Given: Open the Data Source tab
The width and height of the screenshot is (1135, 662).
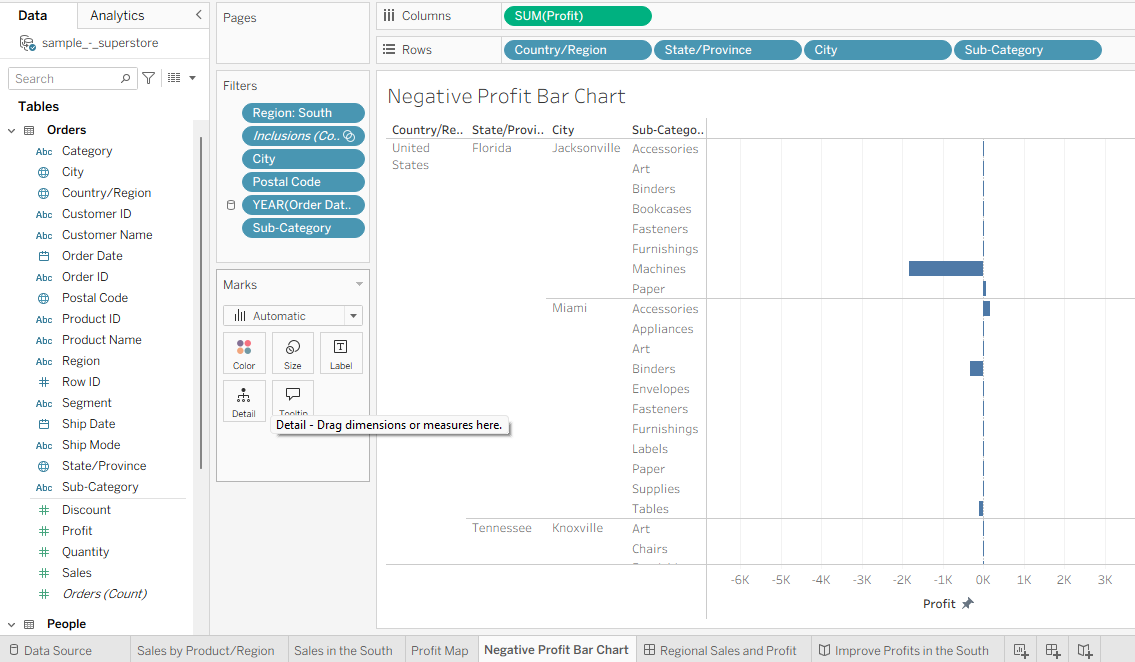Looking at the screenshot, I should coord(51,650).
